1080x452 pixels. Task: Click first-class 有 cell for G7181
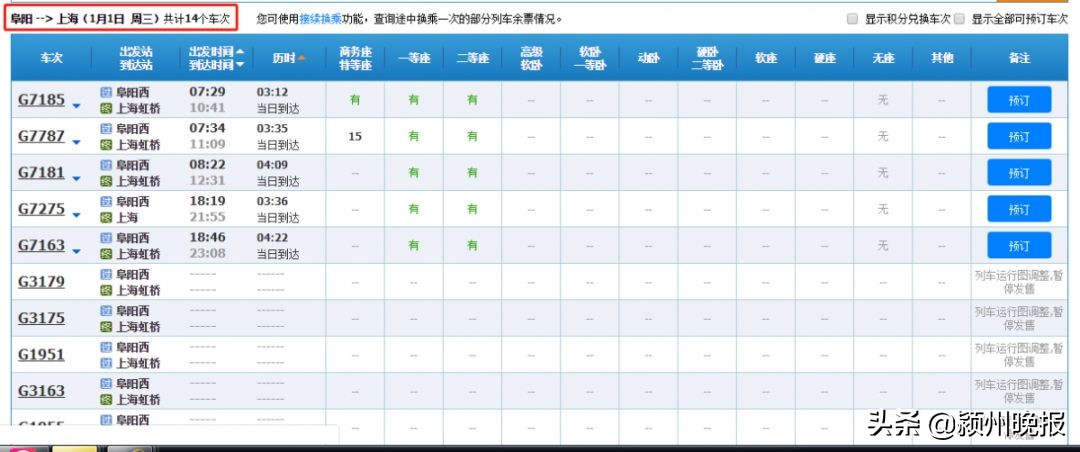[x=413, y=173]
